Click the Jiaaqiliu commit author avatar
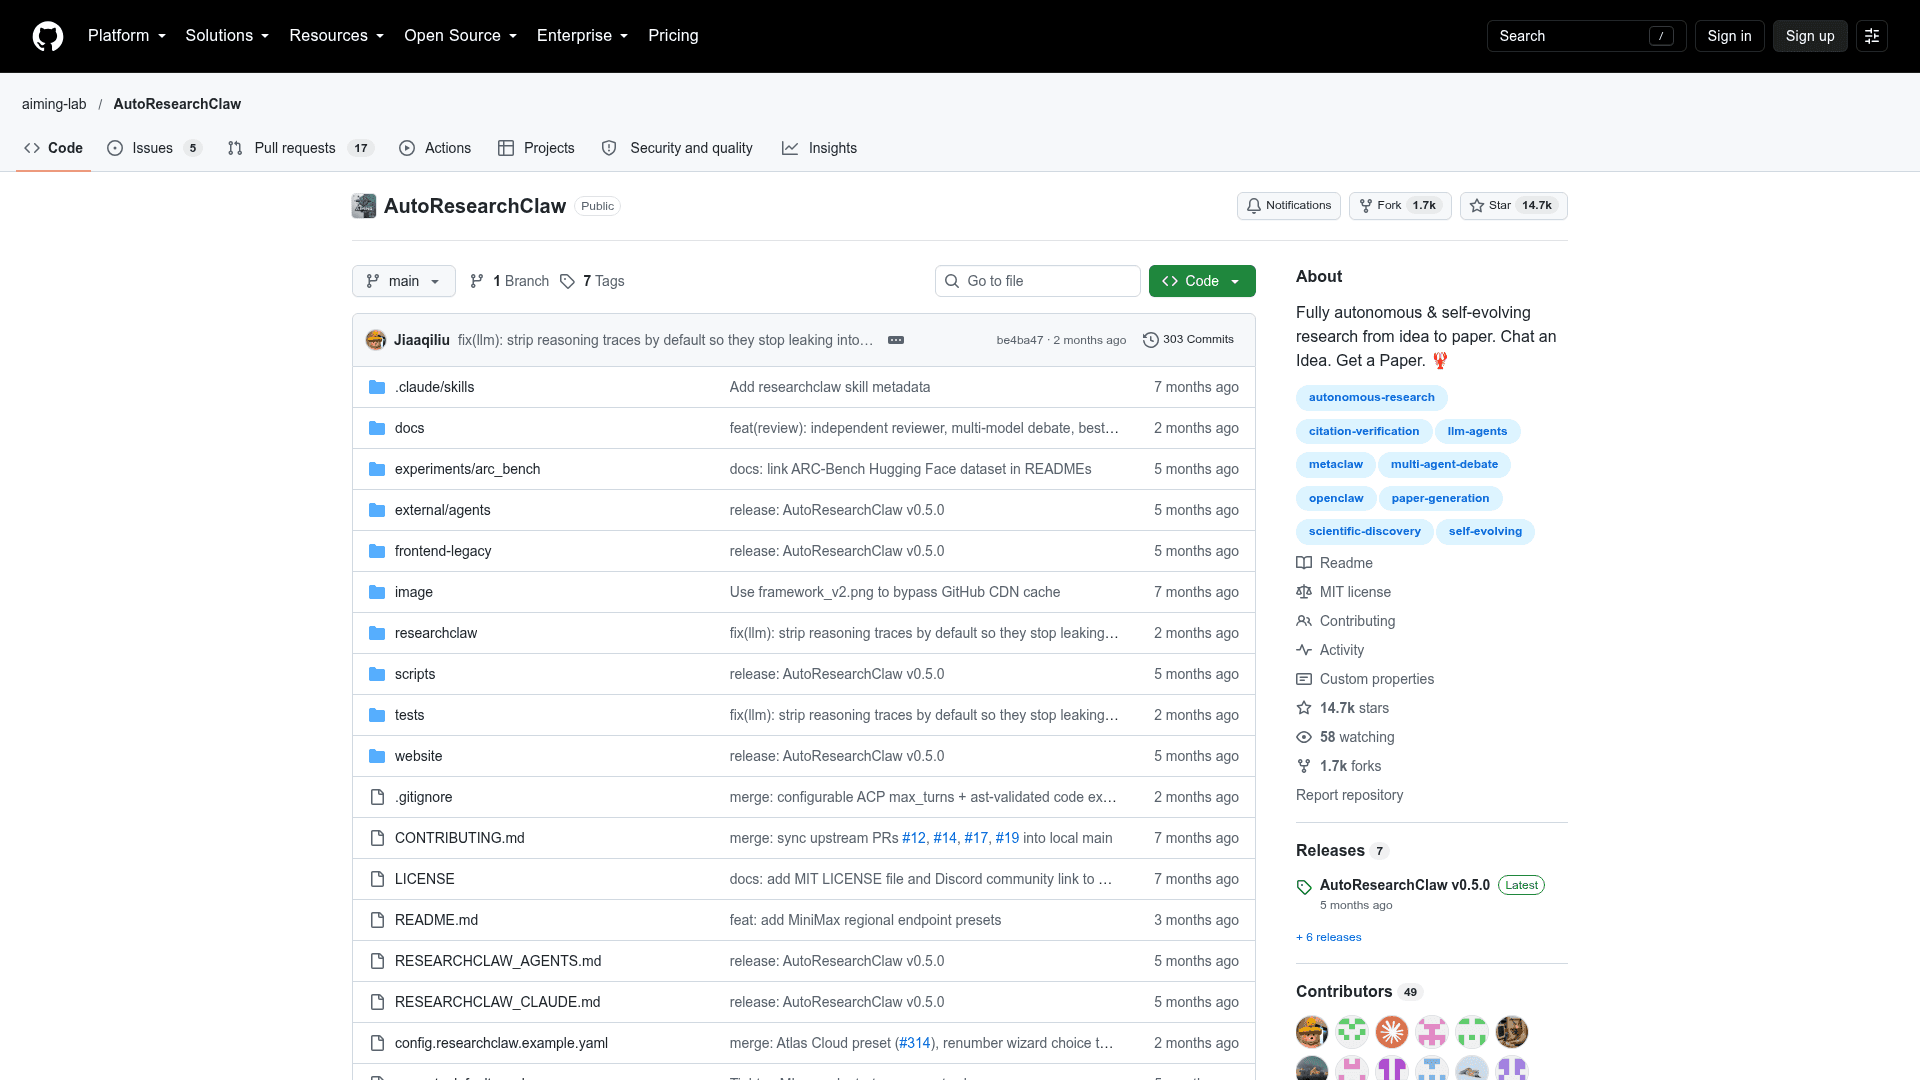Image resolution: width=1920 pixels, height=1080 pixels. pos(376,340)
